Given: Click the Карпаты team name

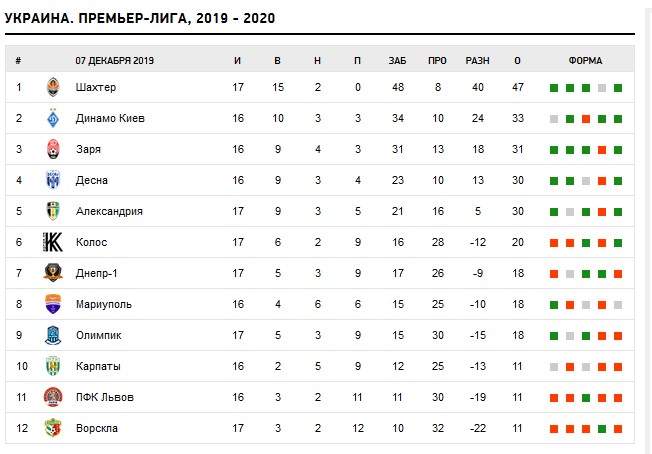Looking at the screenshot, I should (x=98, y=366).
